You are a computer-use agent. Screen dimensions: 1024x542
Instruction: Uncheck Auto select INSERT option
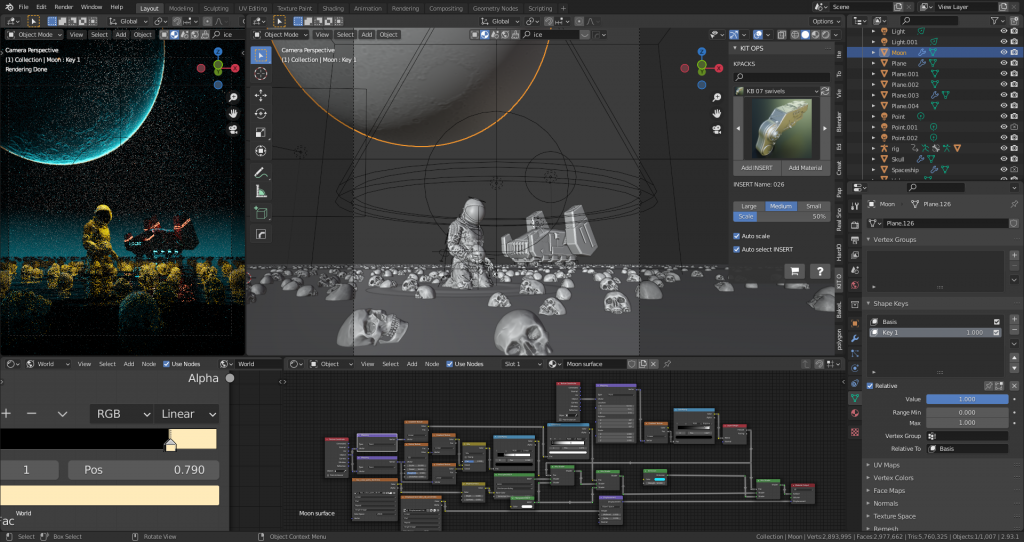coord(737,249)
